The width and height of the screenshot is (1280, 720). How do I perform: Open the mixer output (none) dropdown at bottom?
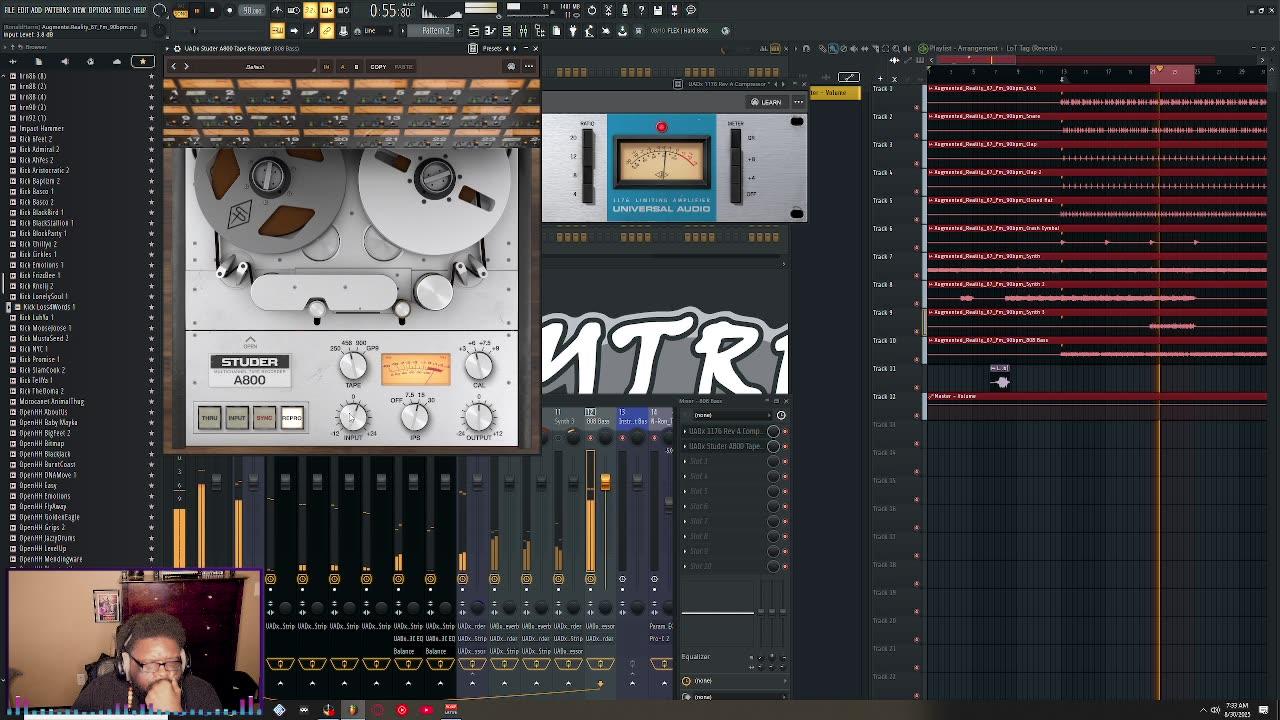(x=732, y=696)
